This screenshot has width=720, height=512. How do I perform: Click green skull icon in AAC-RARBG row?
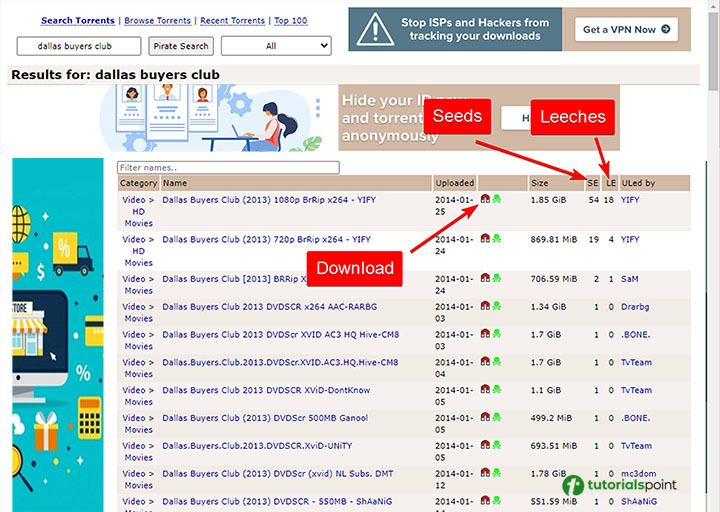496,306
